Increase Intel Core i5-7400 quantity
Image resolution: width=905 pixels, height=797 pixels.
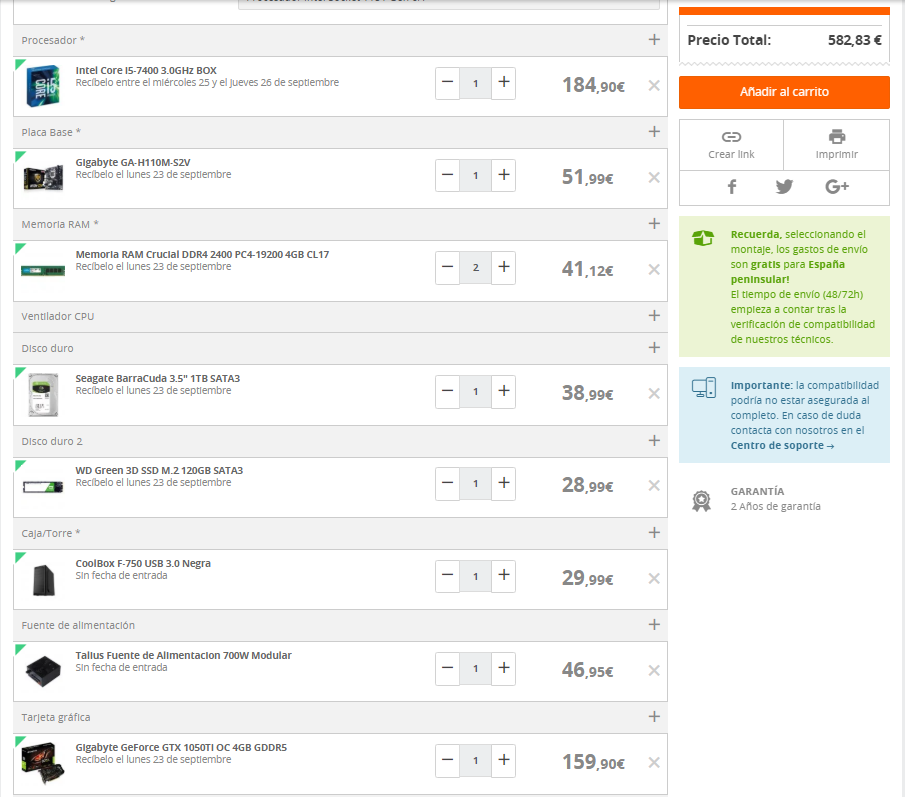click(503, 83)
